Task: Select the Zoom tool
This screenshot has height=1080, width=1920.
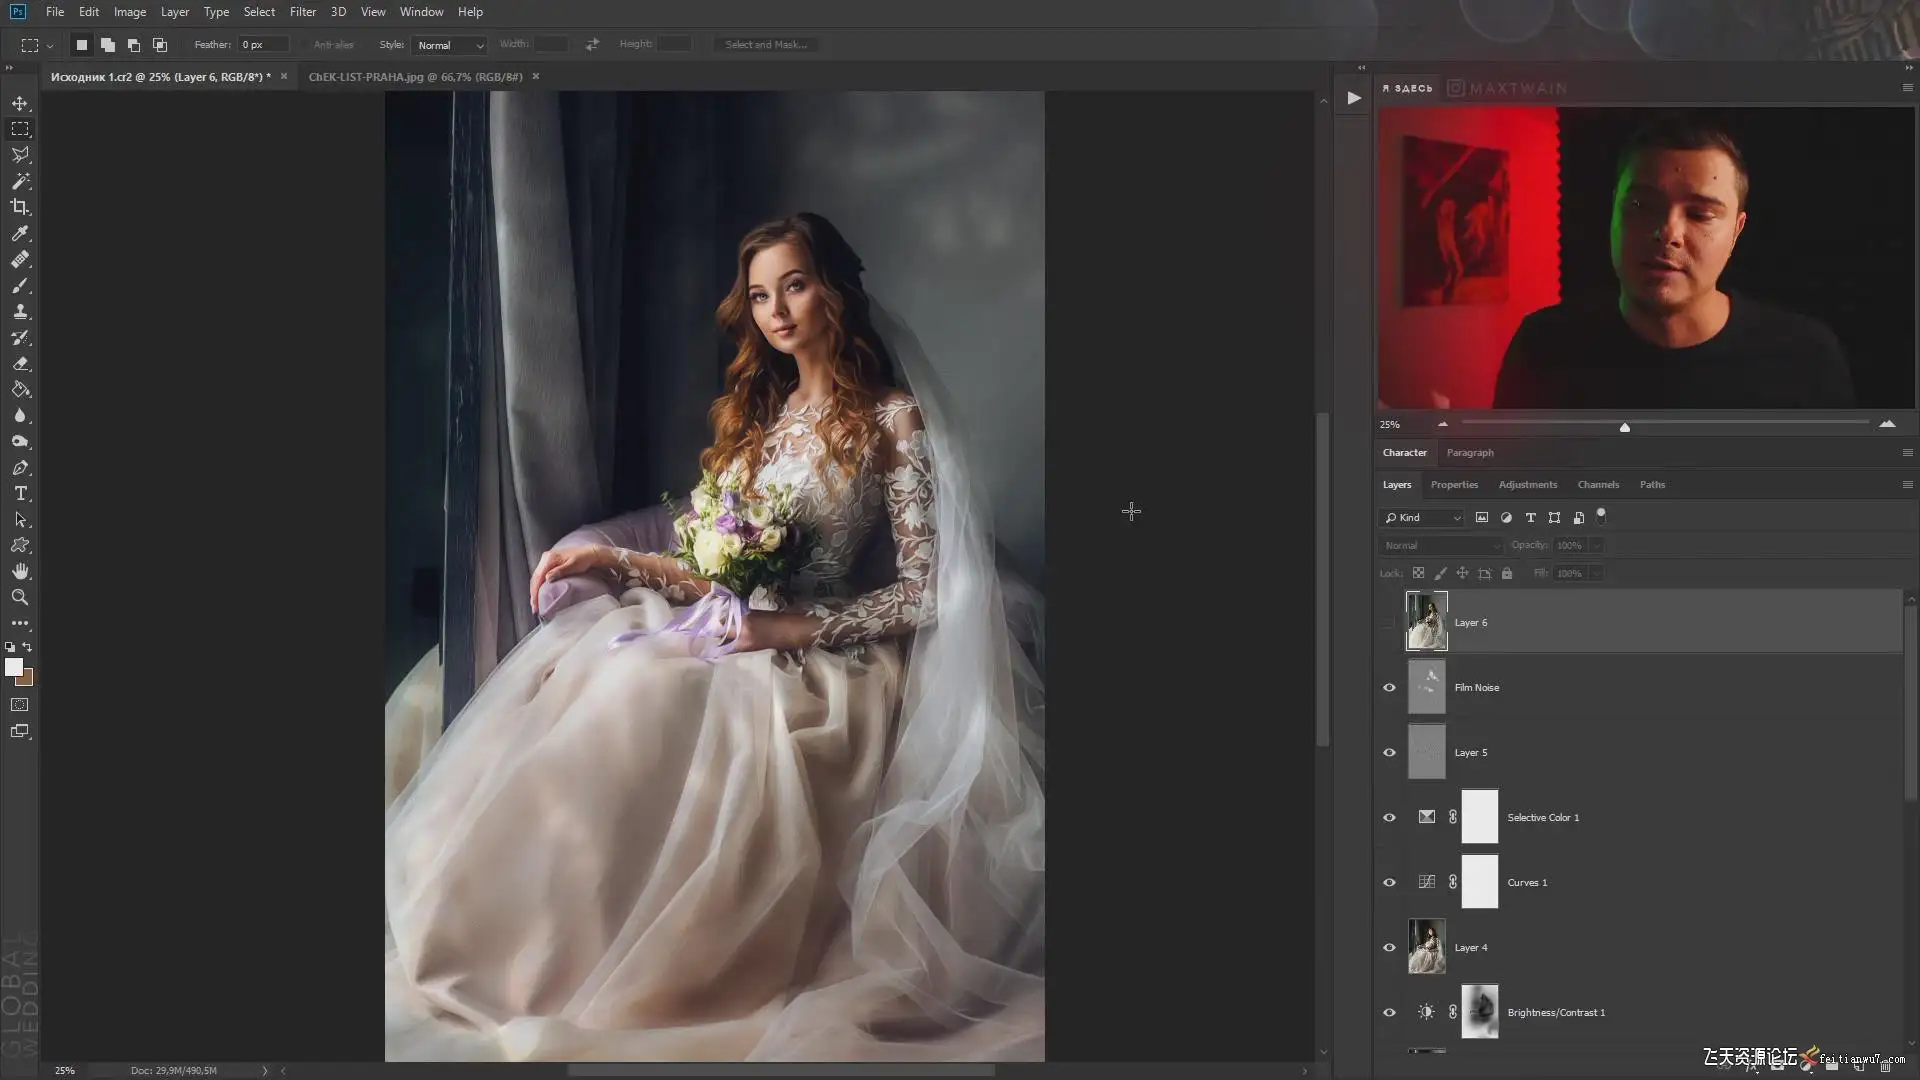Action: [x=20, y=597]
